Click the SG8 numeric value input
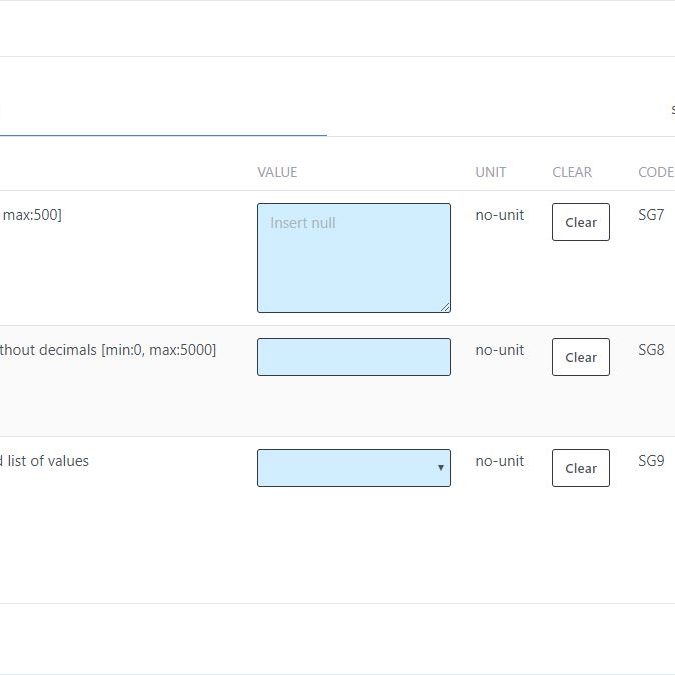675x675 pixels. click(x=353, y=357)
